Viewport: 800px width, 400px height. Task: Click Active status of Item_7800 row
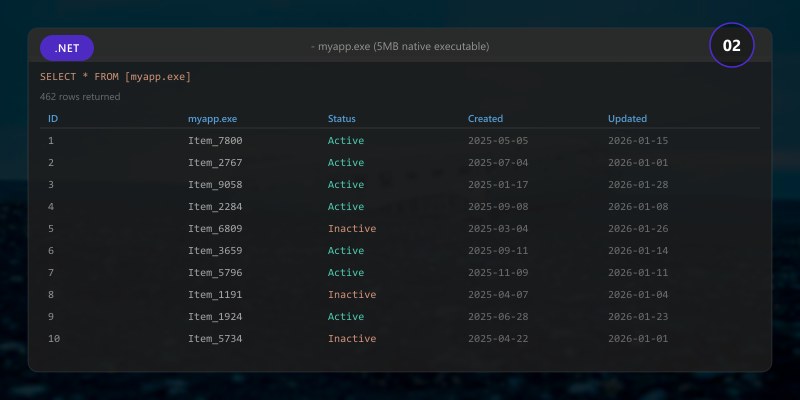pyautogui.click(x=346, y=140)
